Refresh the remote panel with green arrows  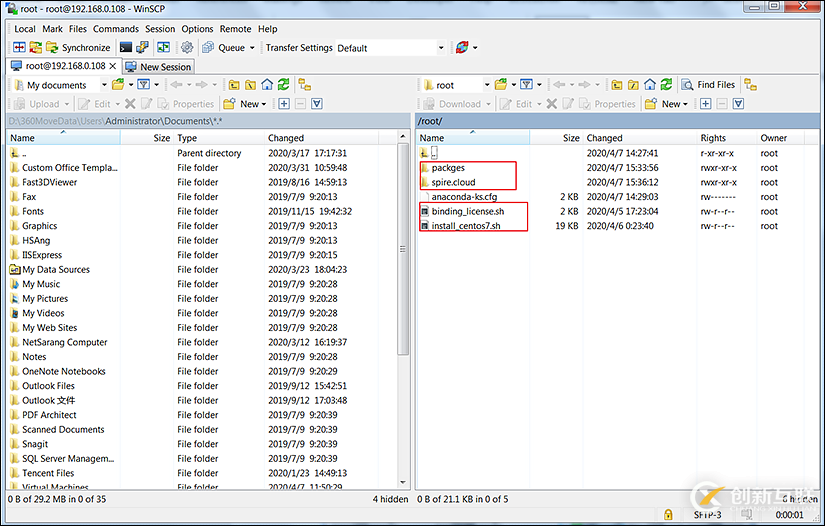point(666,84)
